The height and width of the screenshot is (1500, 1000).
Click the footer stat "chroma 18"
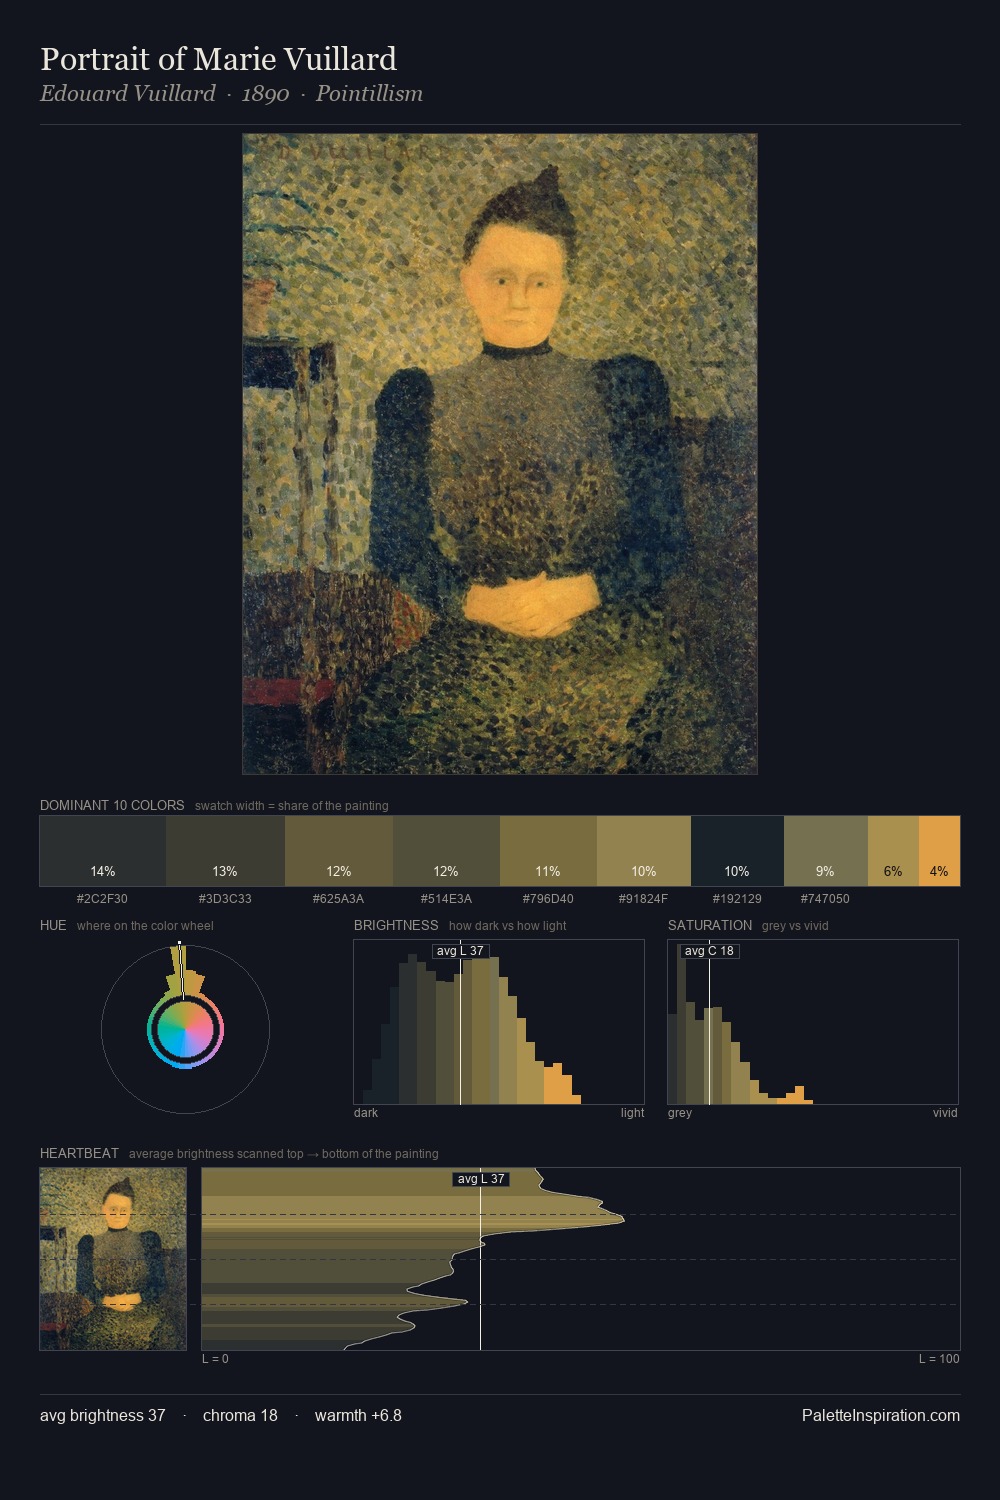(x=240, y=1415)
